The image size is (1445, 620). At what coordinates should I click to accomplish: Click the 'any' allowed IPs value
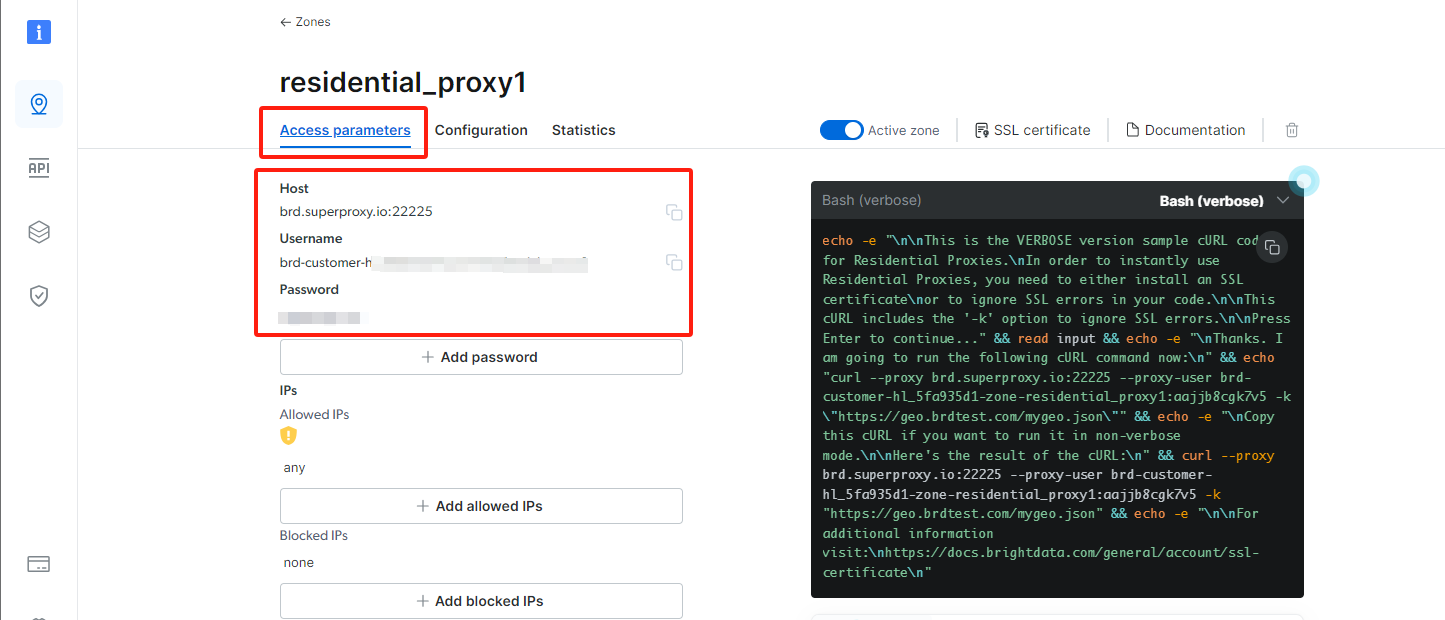click(x=295, y=468)
